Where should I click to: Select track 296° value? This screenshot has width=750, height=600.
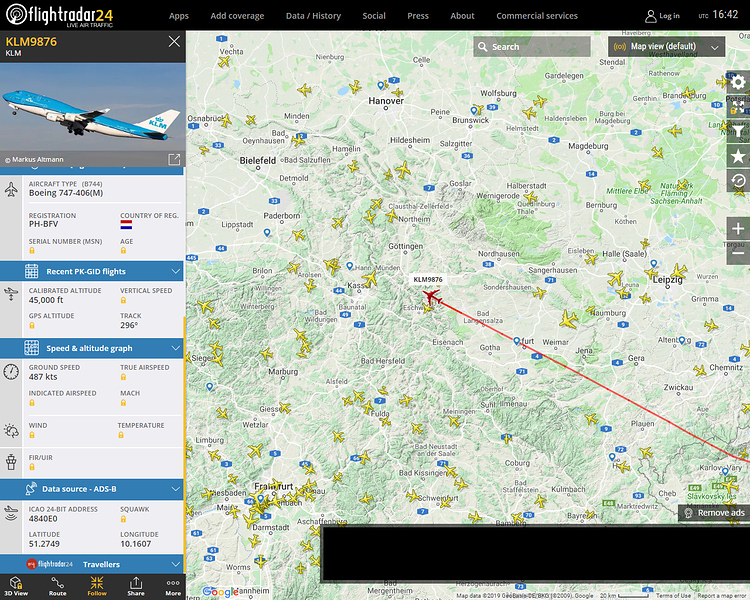point(129,325)
